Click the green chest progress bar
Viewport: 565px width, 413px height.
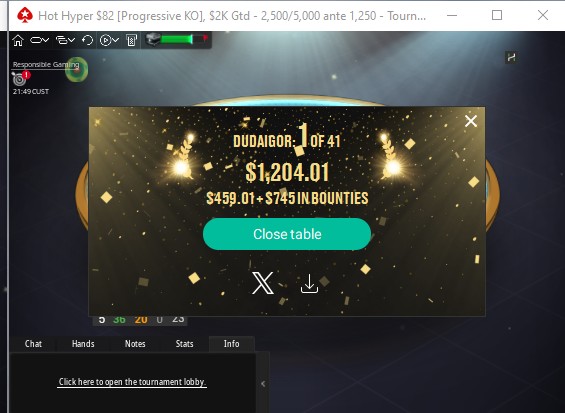click(177, 40)
